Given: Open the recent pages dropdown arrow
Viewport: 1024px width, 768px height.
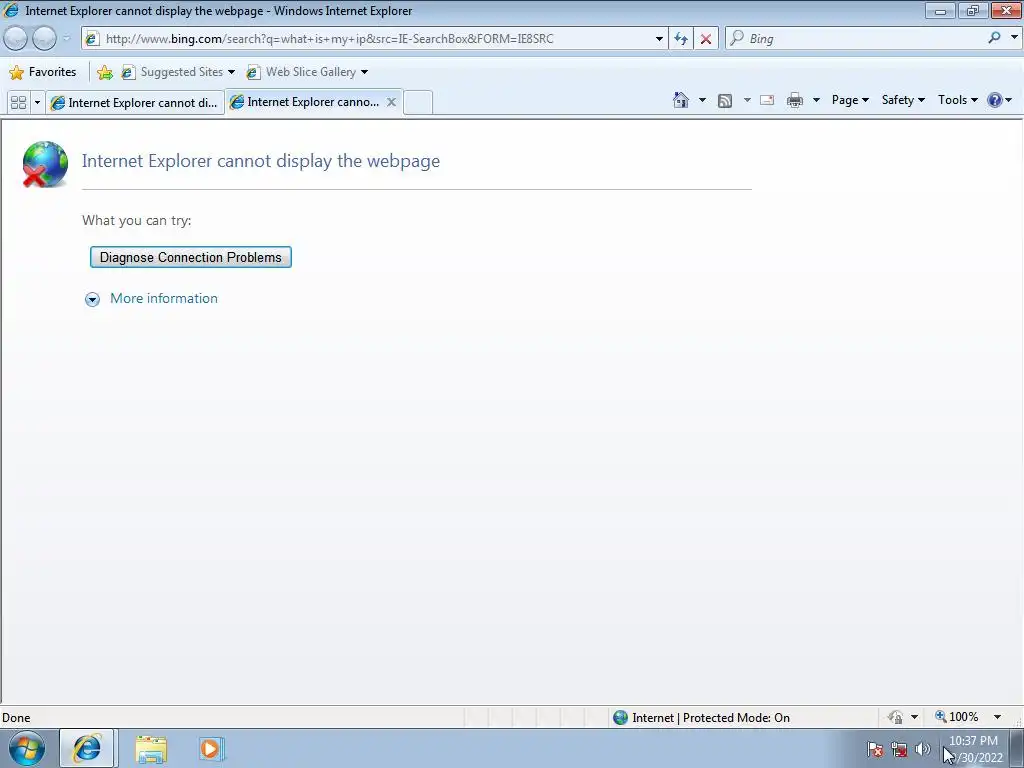Looking at the screenshot, I should point(66,39).
